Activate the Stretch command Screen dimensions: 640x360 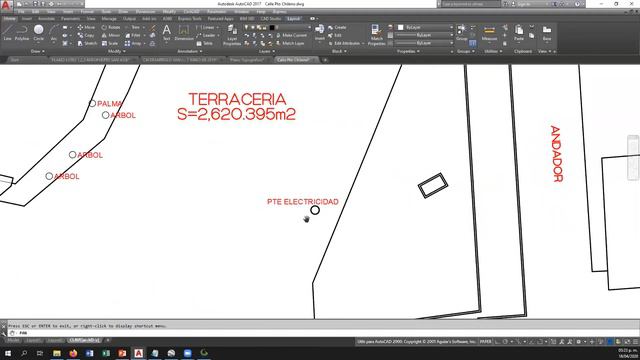pyautogui.click(x=87, y=43)
